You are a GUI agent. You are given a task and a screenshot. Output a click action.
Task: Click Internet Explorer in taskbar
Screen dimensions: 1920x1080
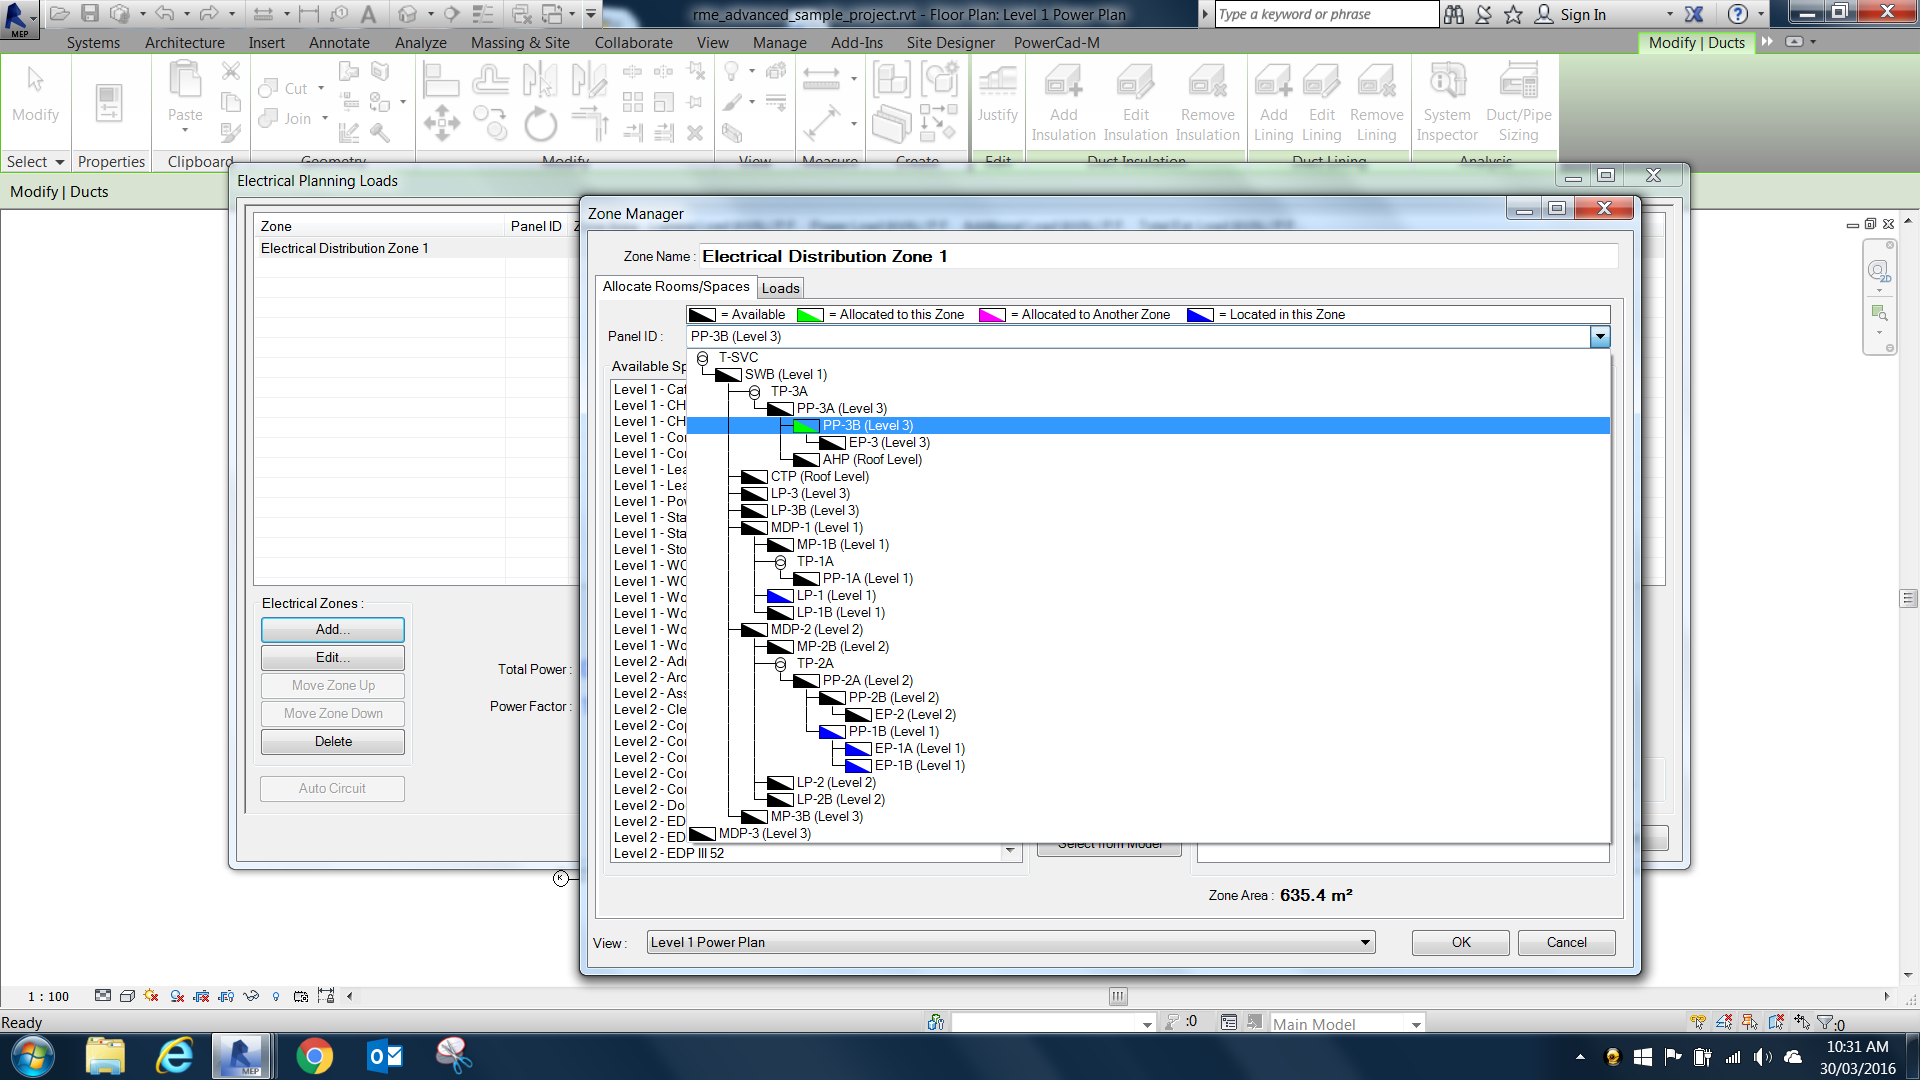point(175,1056)
